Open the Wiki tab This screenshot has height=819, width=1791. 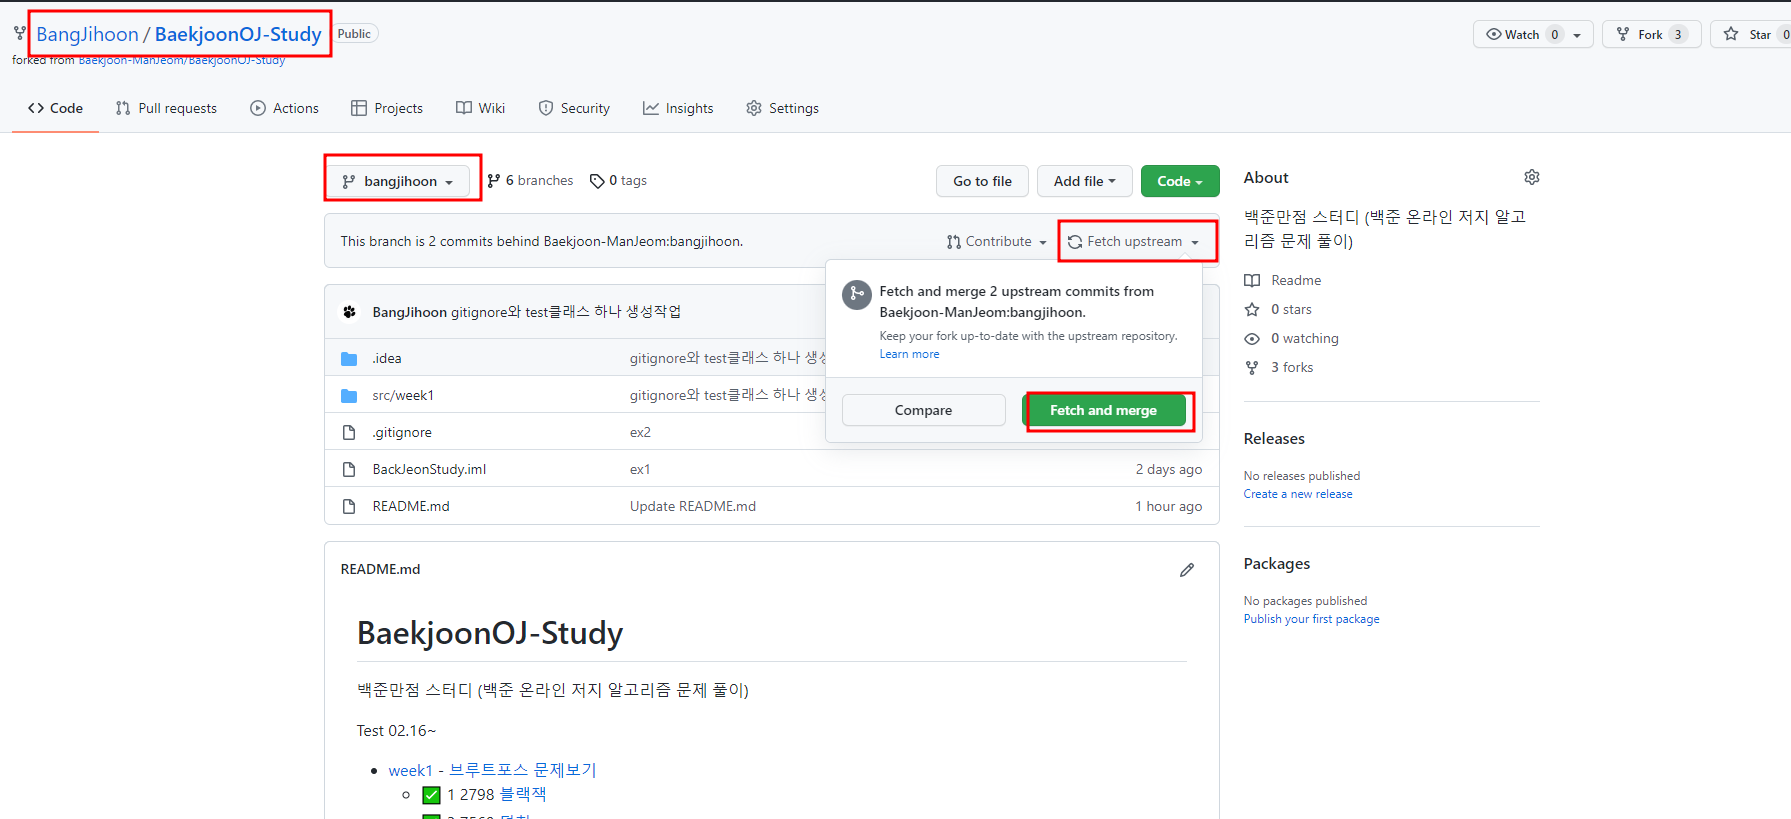tap(480, 108)
